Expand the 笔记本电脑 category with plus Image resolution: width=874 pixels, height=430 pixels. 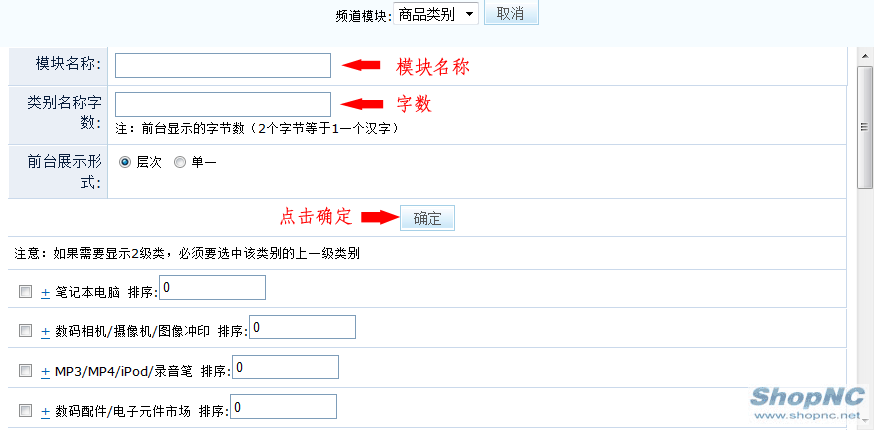pyautogui.click(x=46, y=293)
